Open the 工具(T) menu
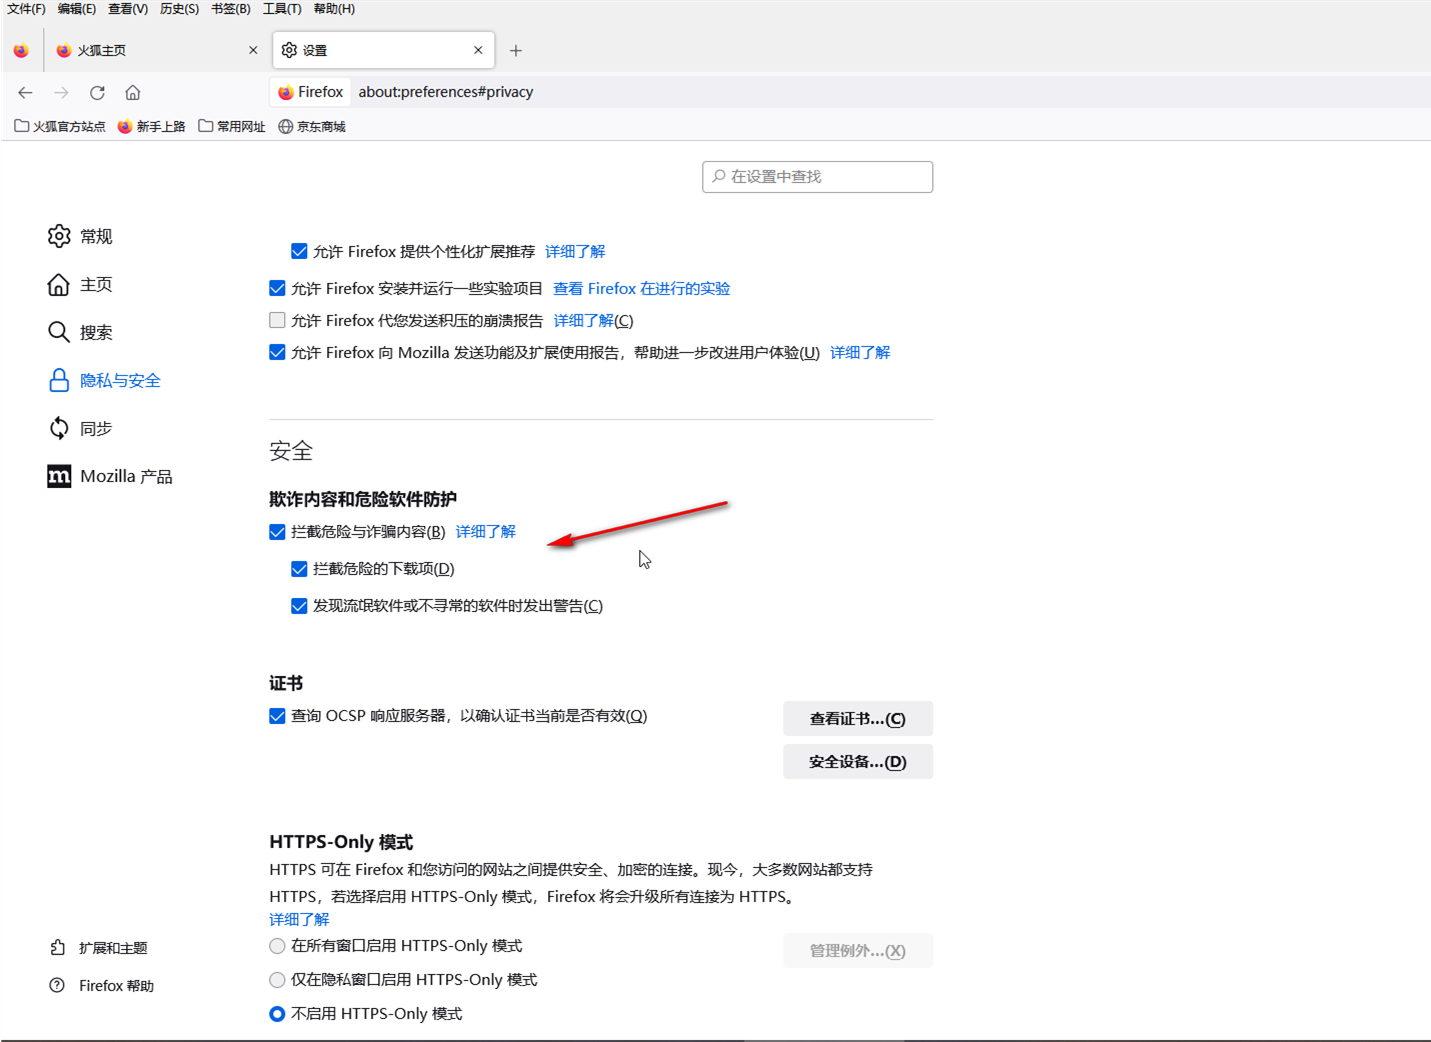The image size is (1431, 1042). tap(282, 9)
